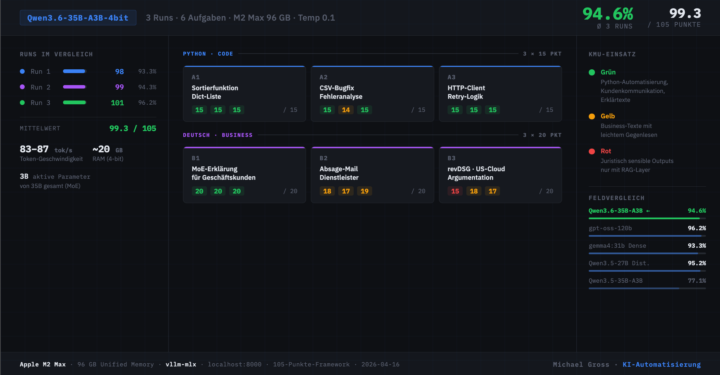Click the orange 14 badge in A2 card
The image size is (720, 375).
[x=346, y=110]
